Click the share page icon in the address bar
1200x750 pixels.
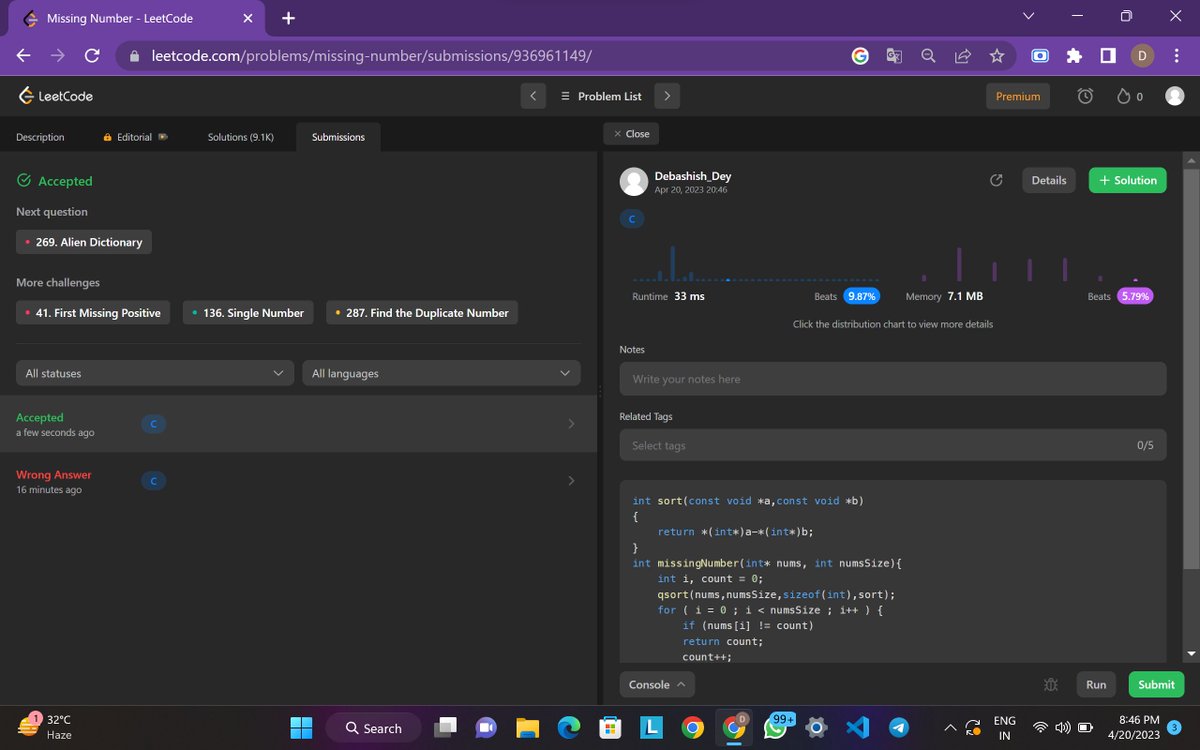click(x=962, y=56)
